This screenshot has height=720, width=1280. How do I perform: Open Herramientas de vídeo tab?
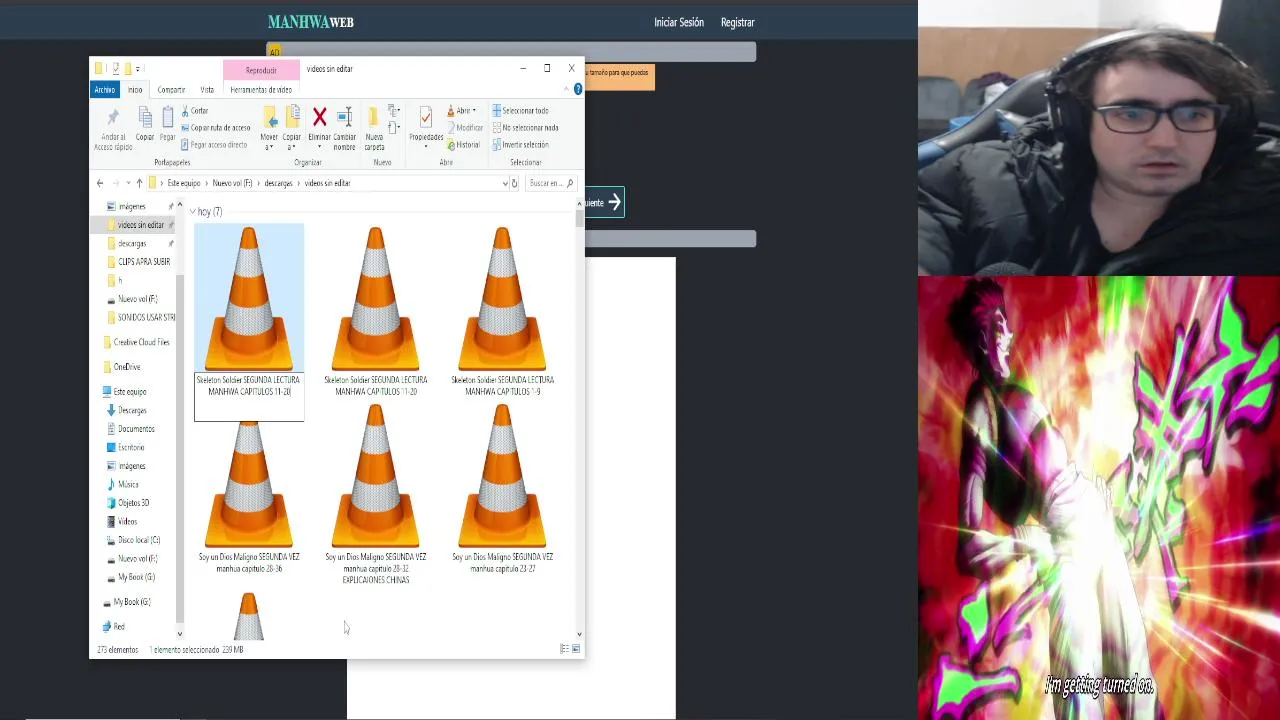coord(261,90)
